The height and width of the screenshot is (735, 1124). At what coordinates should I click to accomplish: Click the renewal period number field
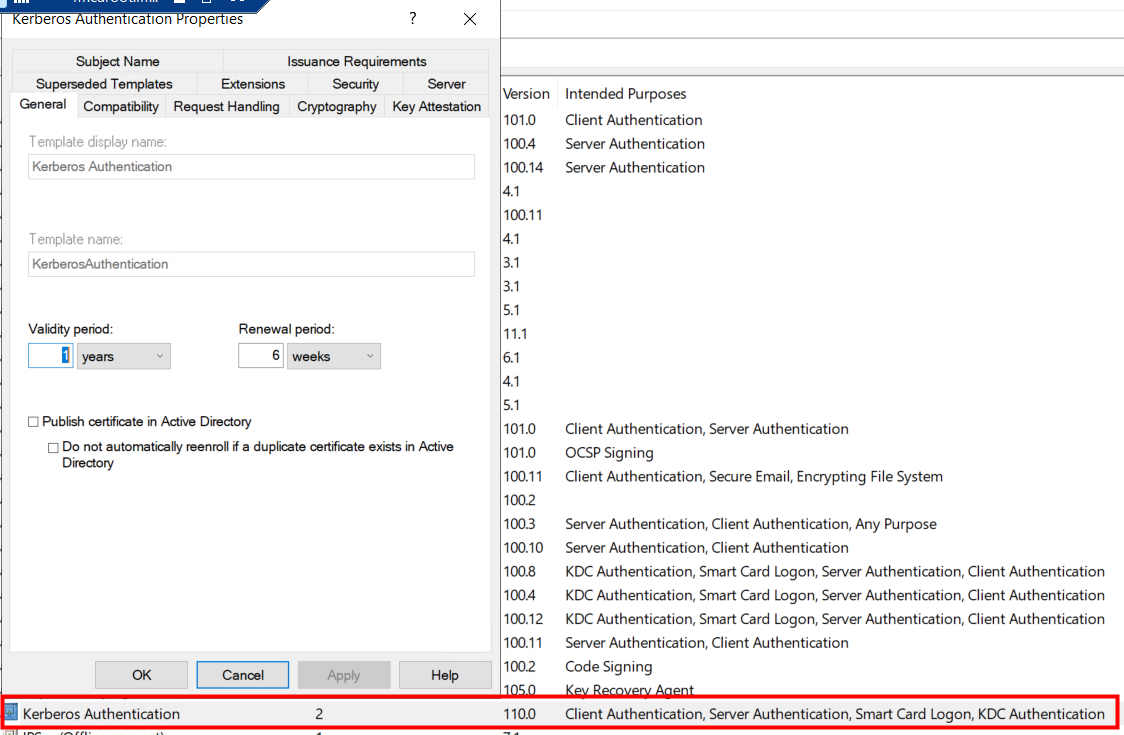tap(261, 356)
